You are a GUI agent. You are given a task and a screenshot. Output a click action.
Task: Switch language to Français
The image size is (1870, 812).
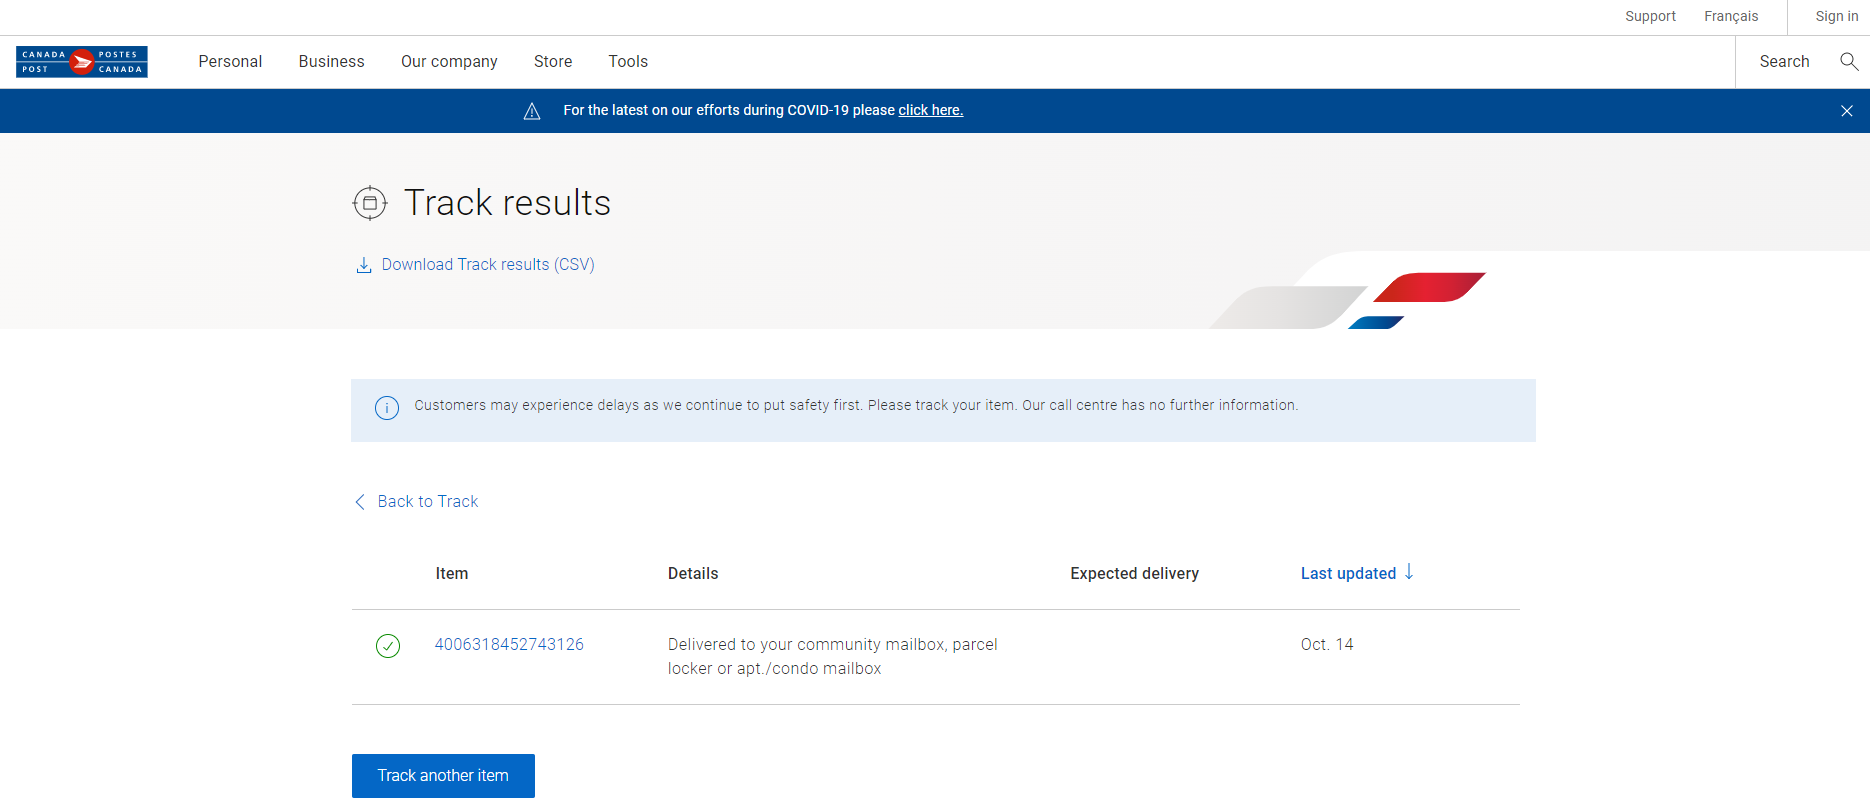click(x=1731, y=17)
